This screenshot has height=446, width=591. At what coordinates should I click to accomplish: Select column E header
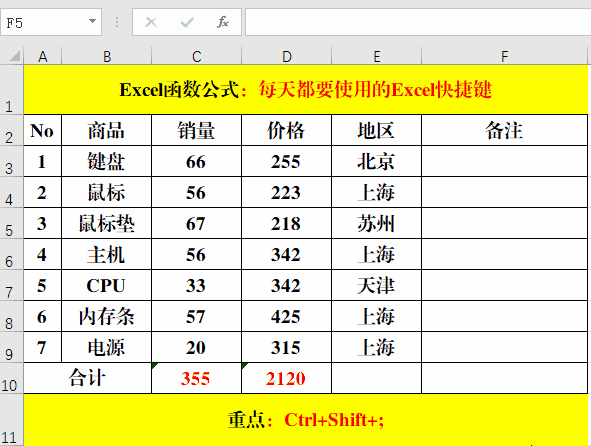click(x=376, y=57)
